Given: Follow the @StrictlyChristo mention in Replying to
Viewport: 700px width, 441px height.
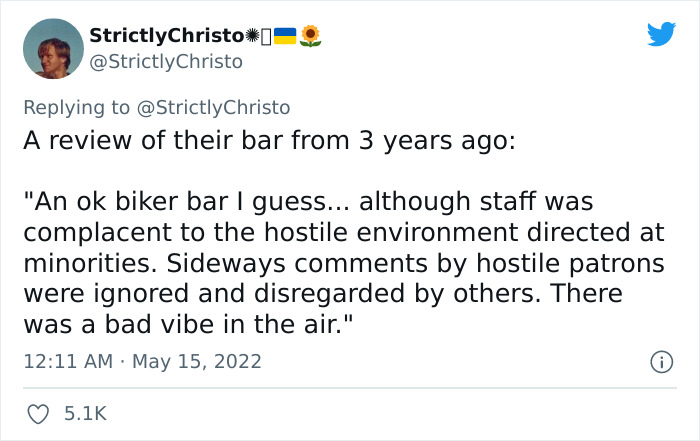Looking at the screenshot, I should [223, 108].
